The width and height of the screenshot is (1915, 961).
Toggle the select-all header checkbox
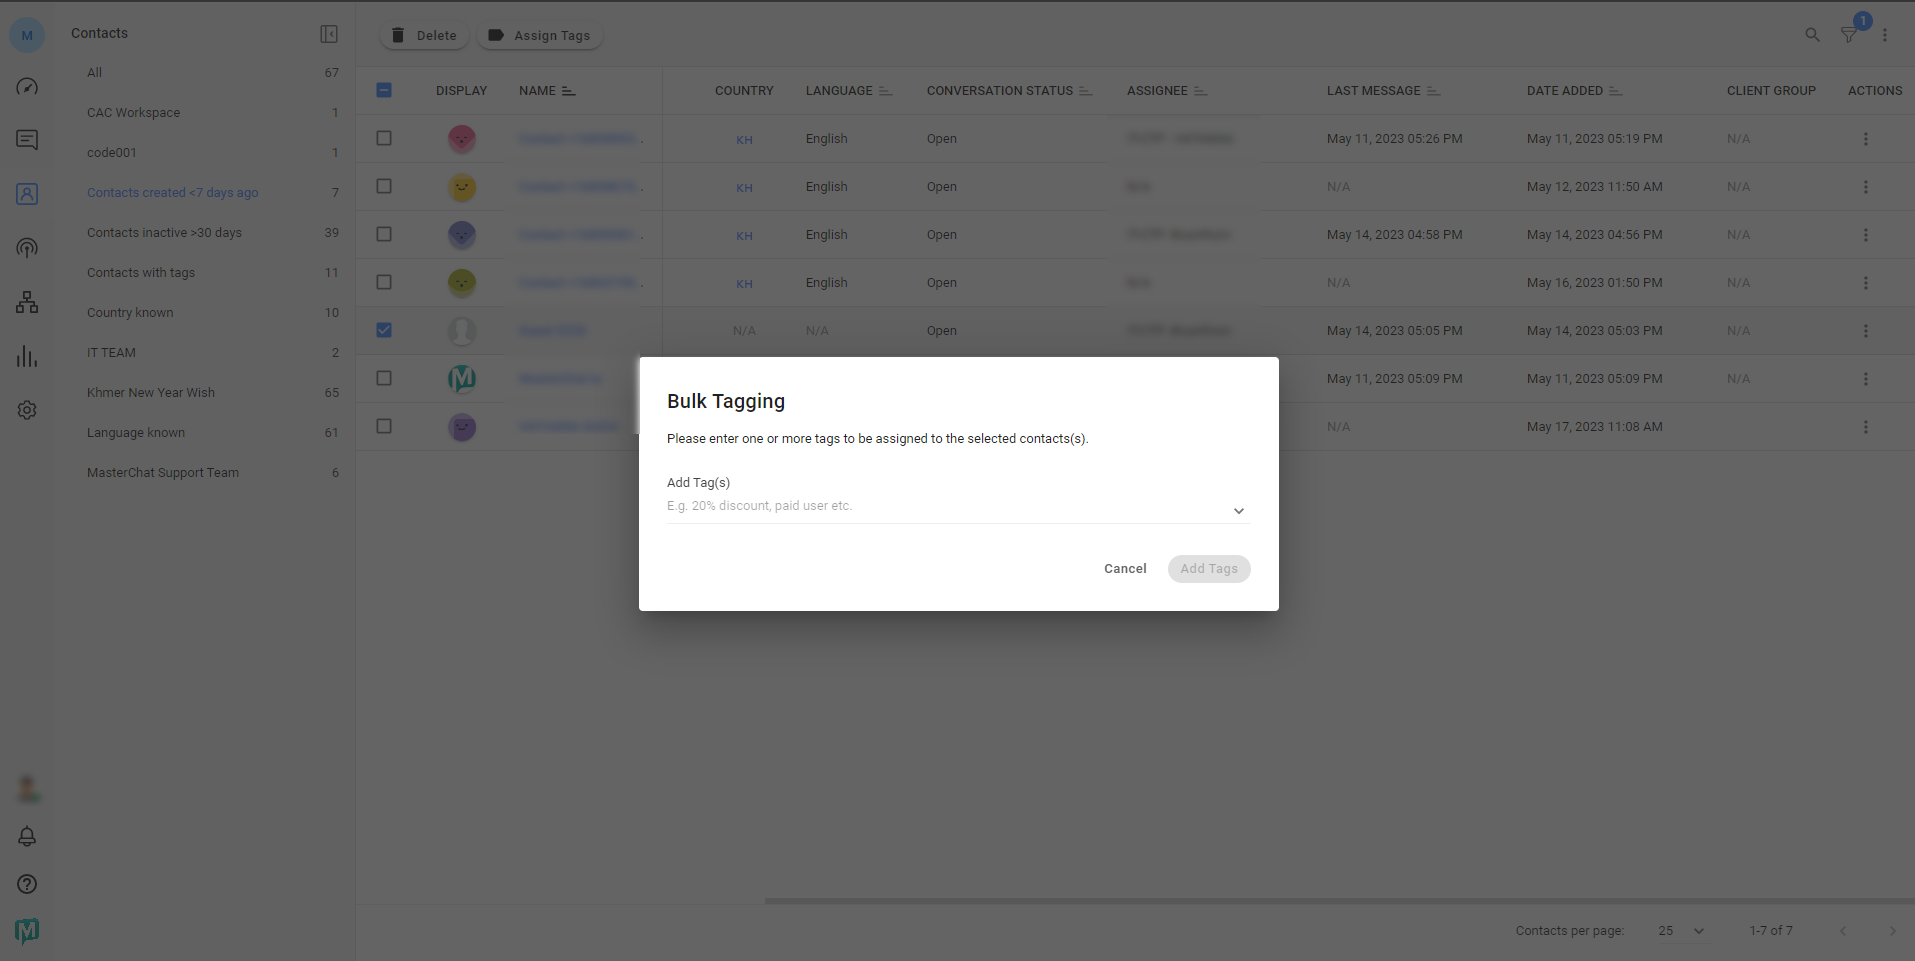click(x=384, y=90)
